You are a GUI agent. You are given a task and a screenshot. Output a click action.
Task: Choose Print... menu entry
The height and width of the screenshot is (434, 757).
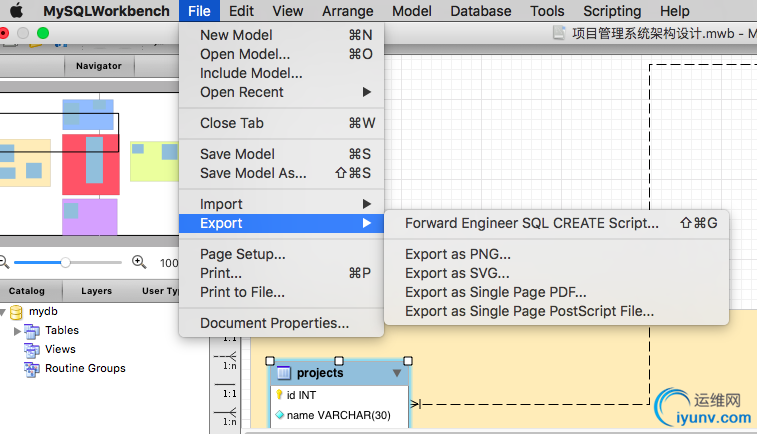click(281, 273)
